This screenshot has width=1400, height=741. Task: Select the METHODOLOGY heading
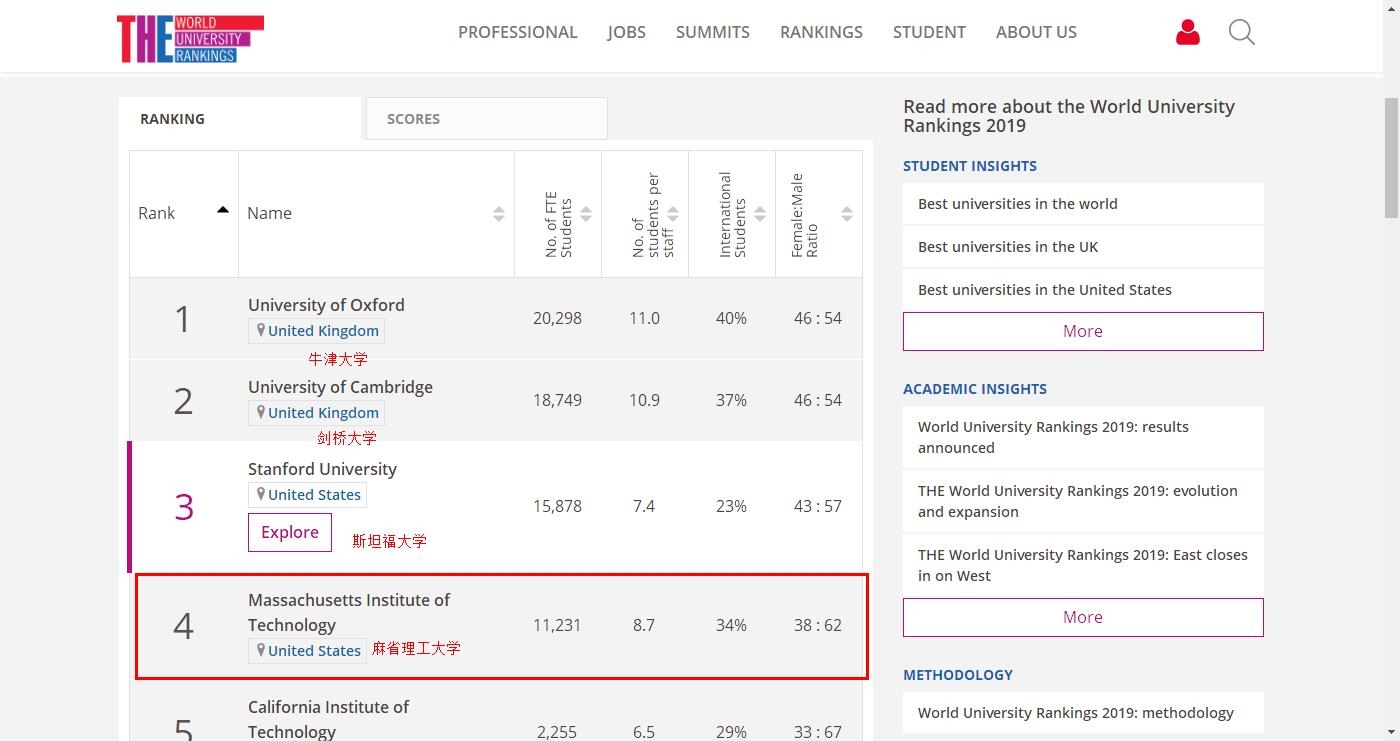tap(958, 675)
